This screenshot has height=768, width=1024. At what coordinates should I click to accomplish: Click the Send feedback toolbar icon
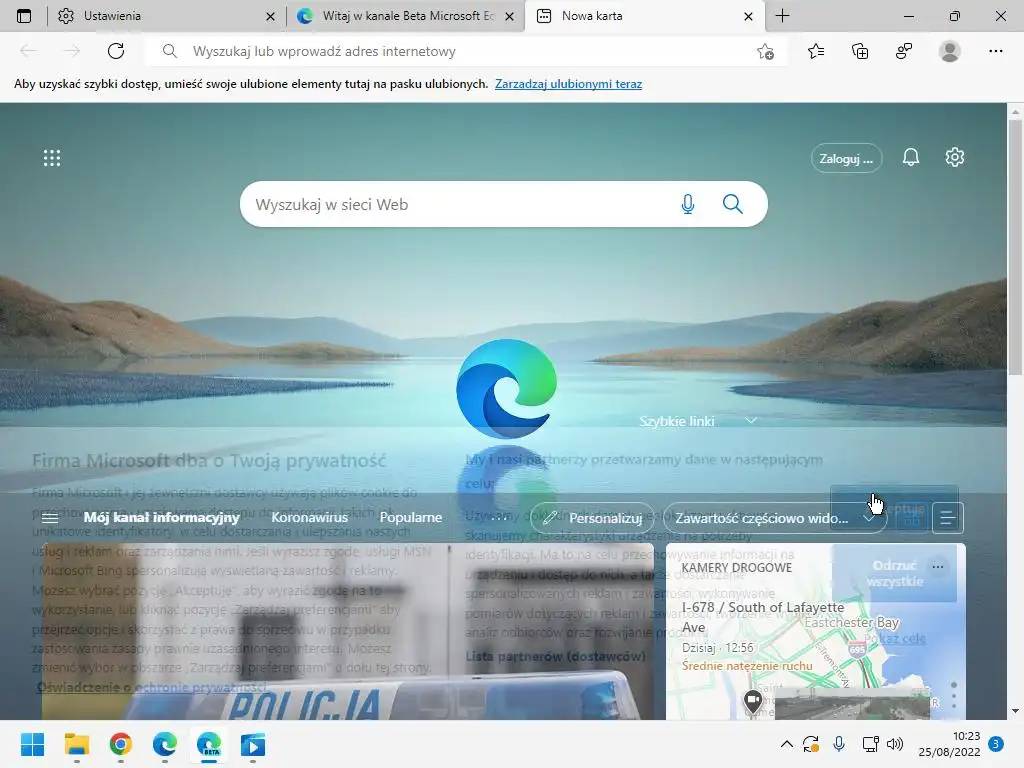904,51
